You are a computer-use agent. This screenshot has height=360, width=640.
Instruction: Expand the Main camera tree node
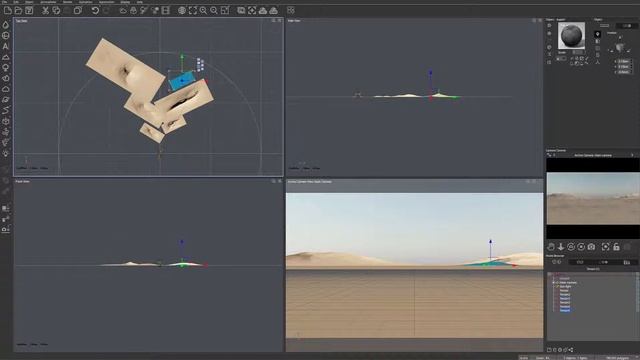point(554,282)
